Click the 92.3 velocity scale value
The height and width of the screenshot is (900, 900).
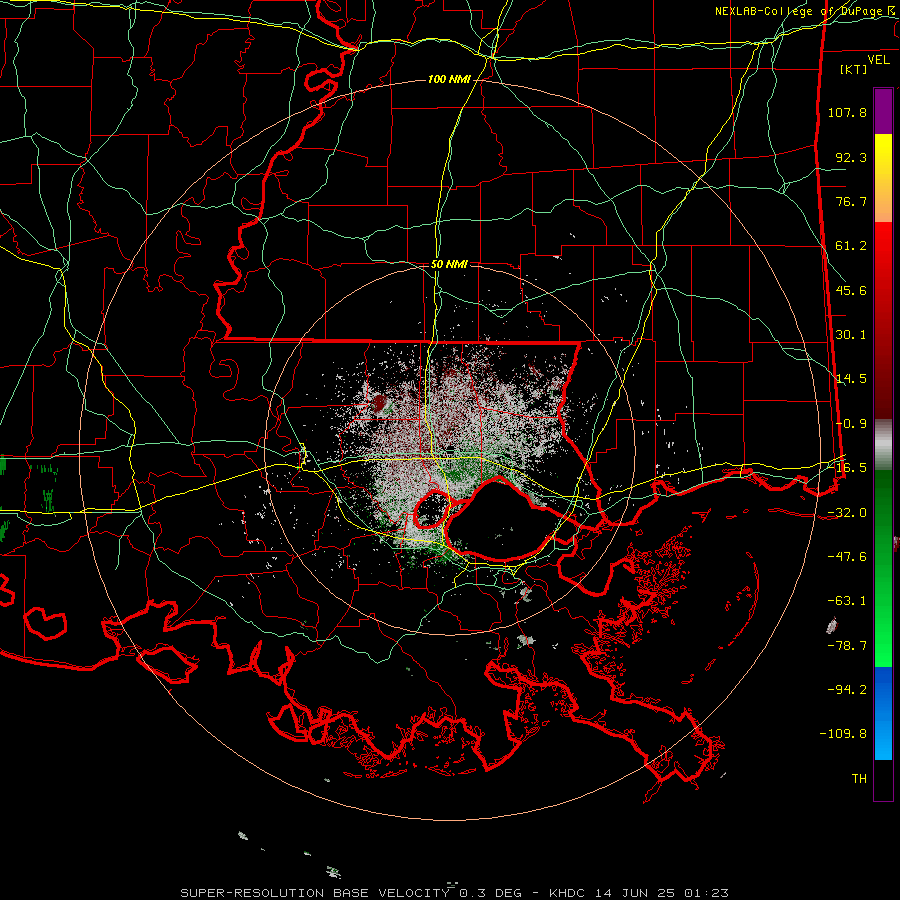point(851,157)
